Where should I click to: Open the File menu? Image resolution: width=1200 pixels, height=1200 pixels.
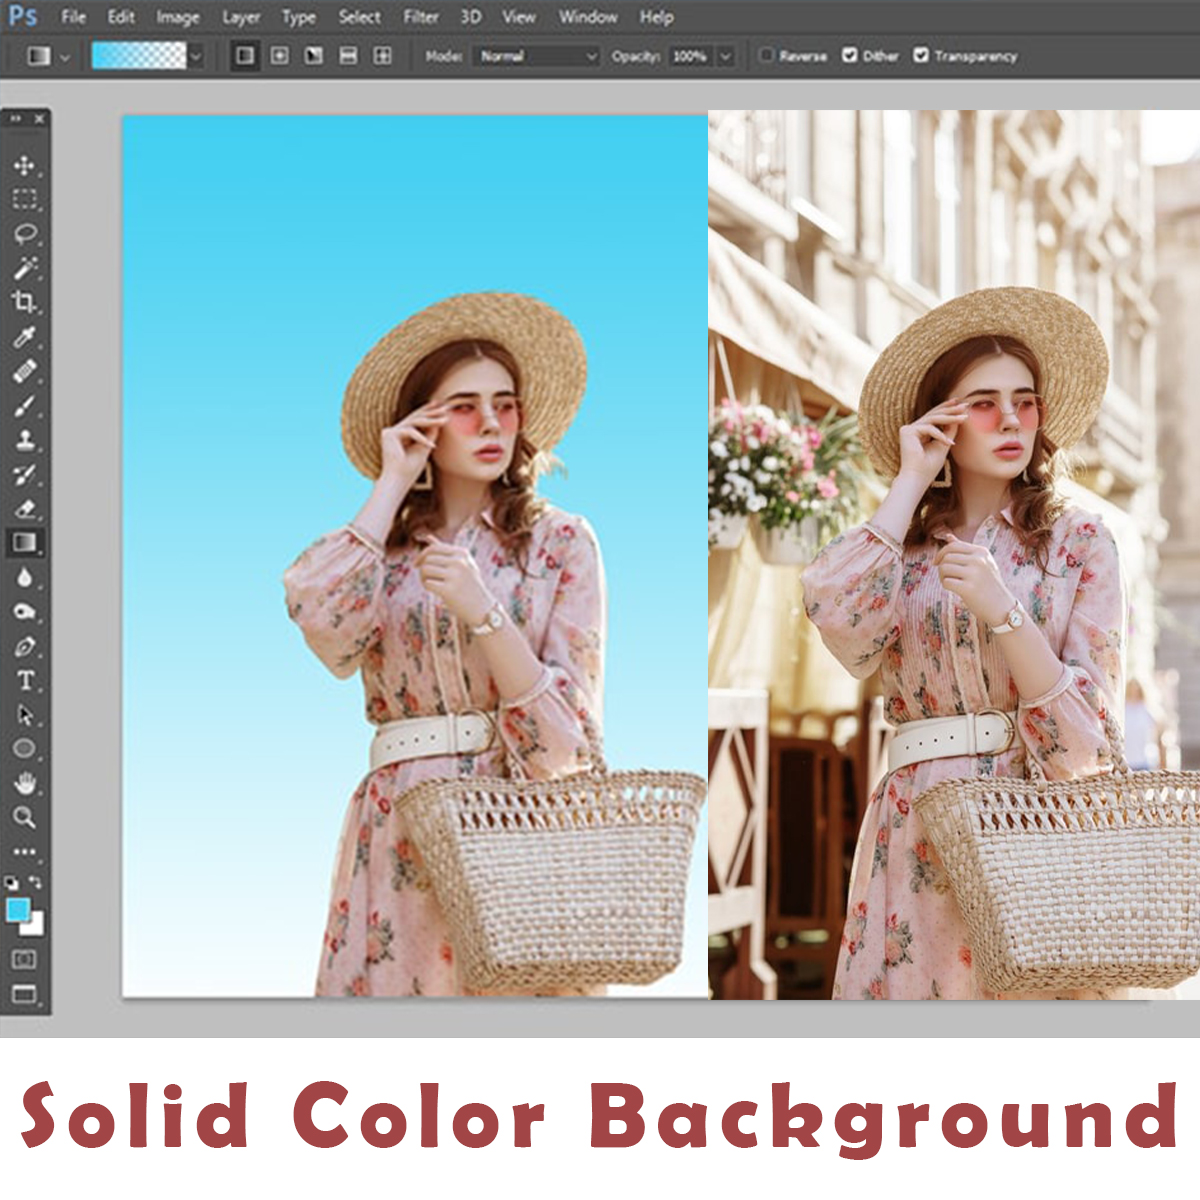click(73, 17)
